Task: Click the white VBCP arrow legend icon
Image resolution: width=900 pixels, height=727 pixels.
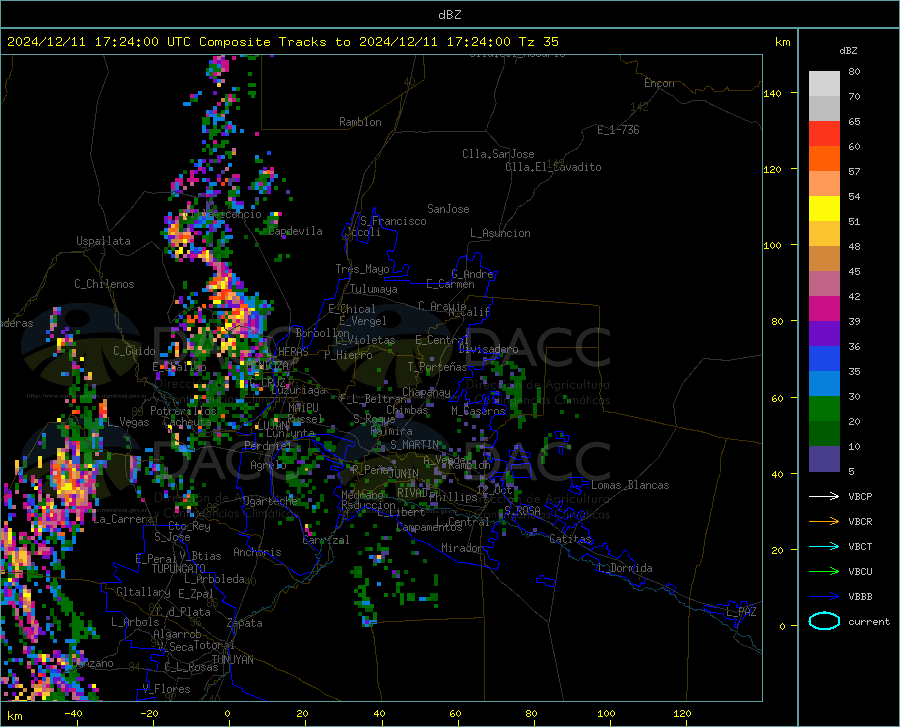Action: [824, 496]
